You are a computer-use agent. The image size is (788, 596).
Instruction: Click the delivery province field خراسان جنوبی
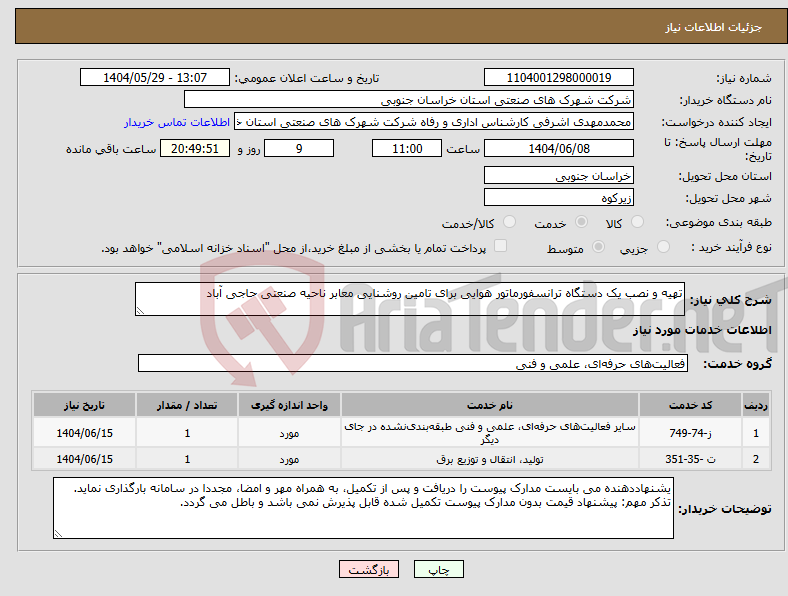(x=559, y=175)
